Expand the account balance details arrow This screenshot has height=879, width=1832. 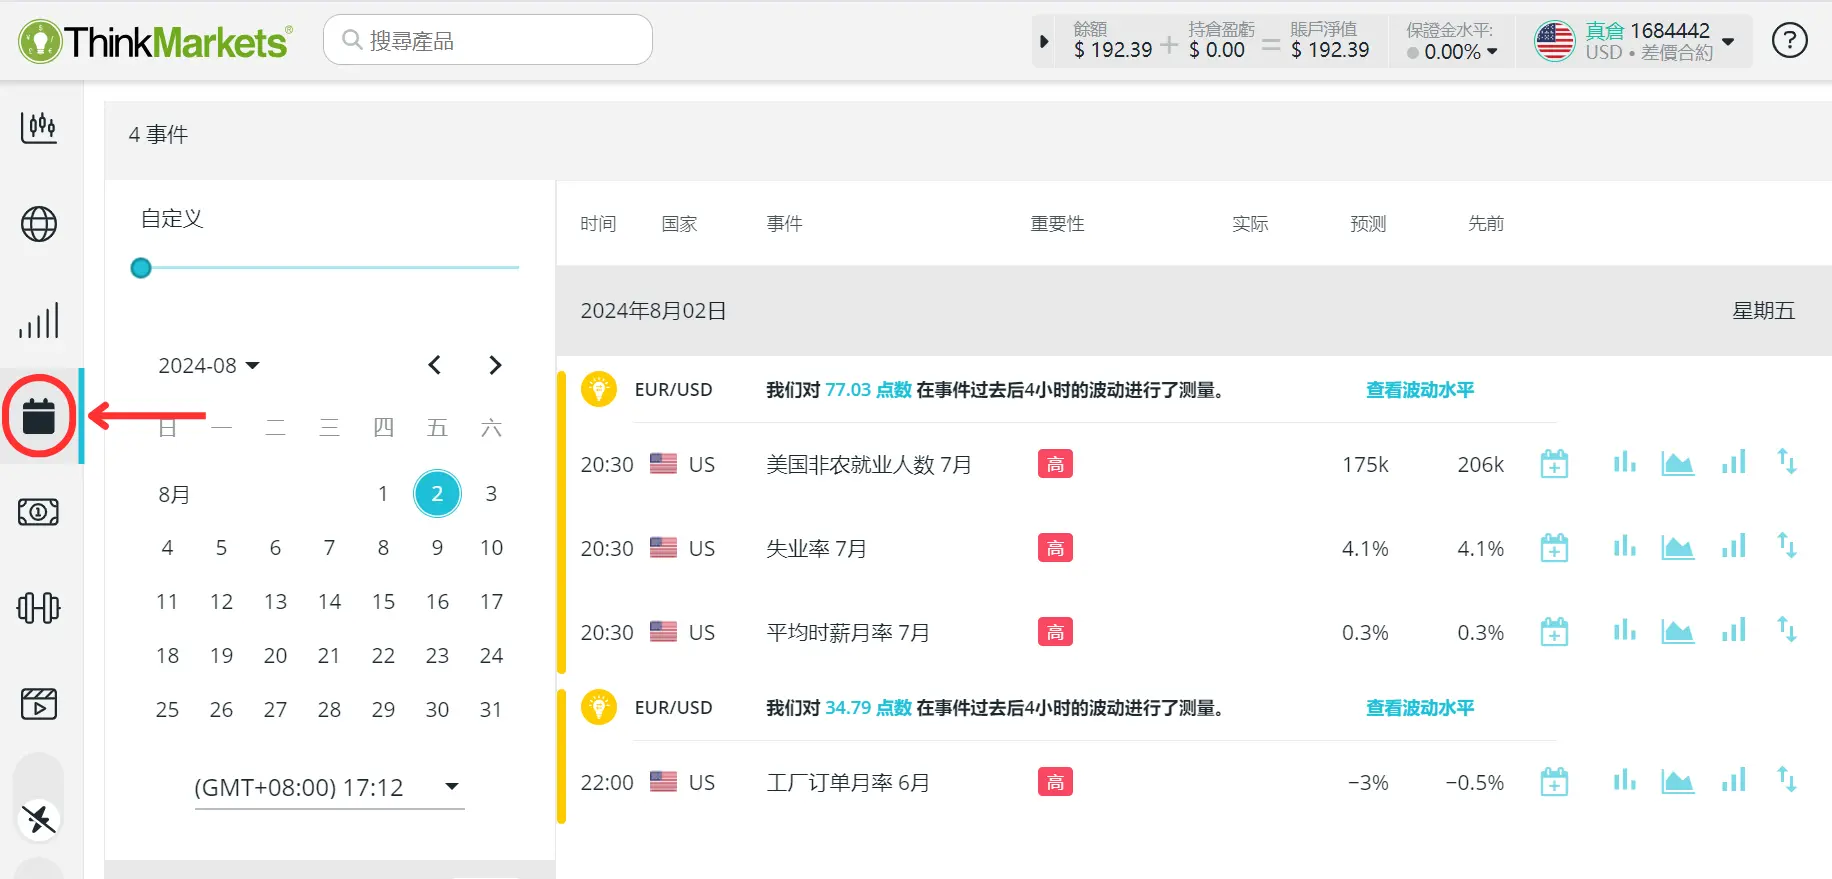1044,41
